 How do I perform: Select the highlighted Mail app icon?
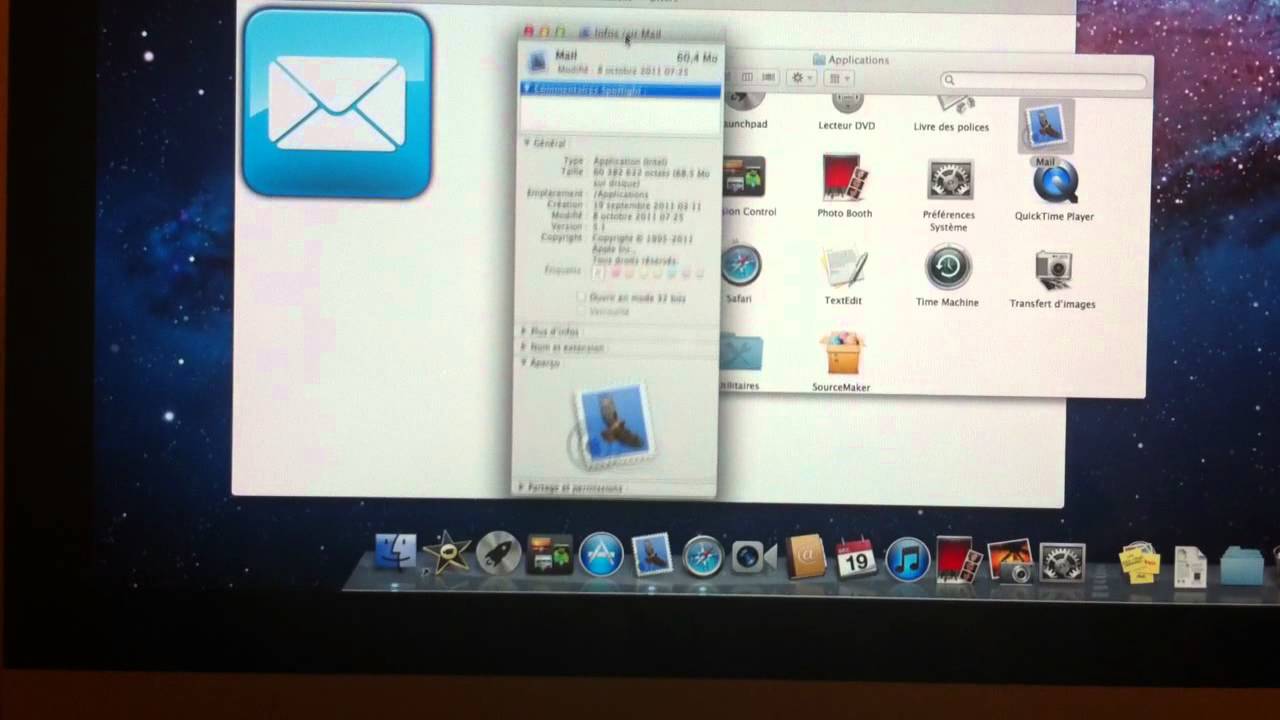[x=1046, y=125]
